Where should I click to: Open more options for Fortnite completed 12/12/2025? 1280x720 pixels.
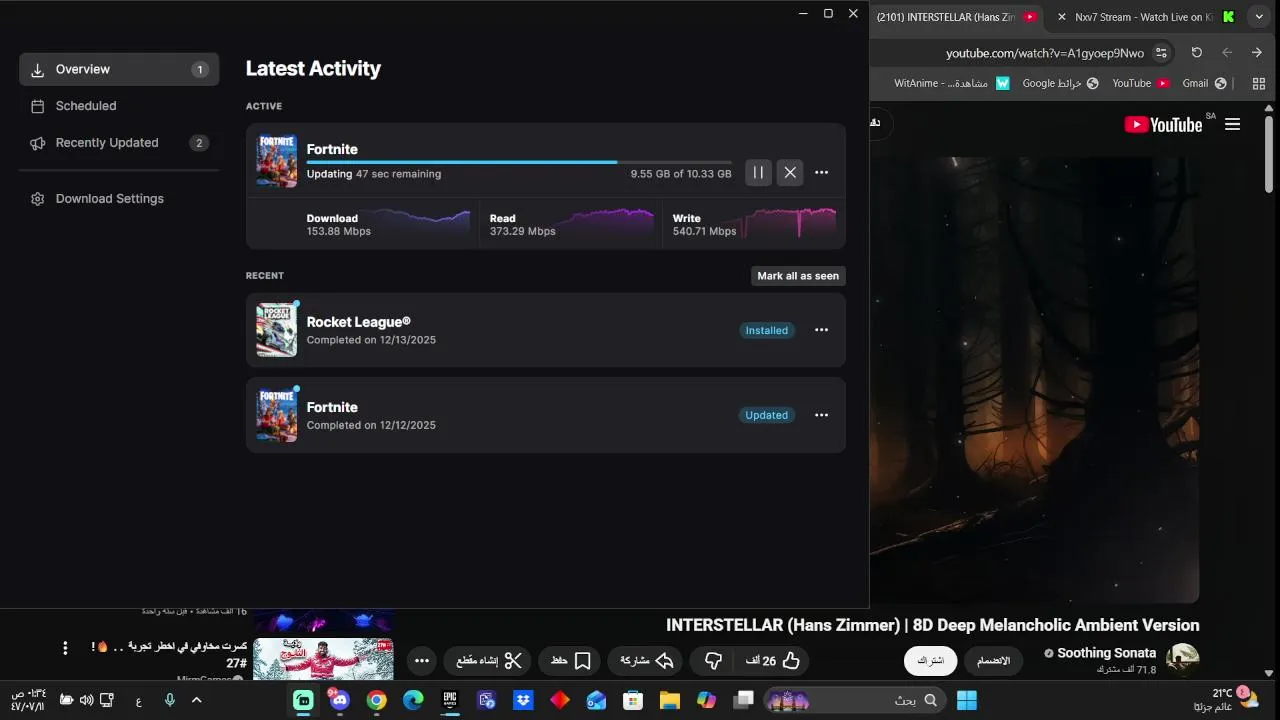821,415
